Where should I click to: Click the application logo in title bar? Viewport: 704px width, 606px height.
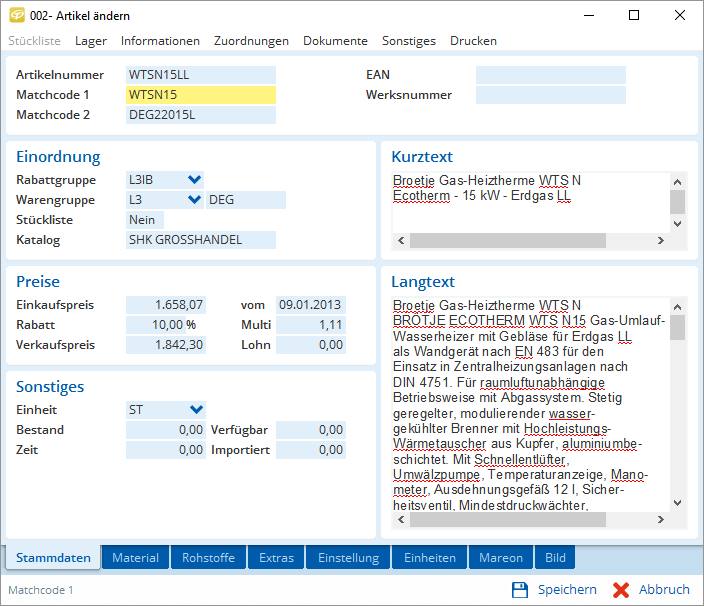coord(17,16)
